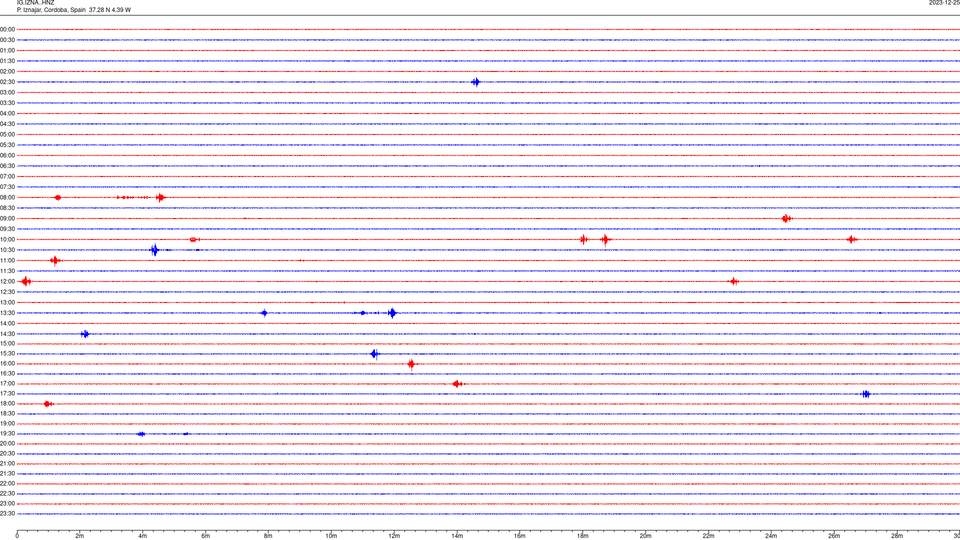Image resolution: width=960 pixels, height=540 pixels.
Task: Click the '19:30' time label
Action: [x=7, y=433]
